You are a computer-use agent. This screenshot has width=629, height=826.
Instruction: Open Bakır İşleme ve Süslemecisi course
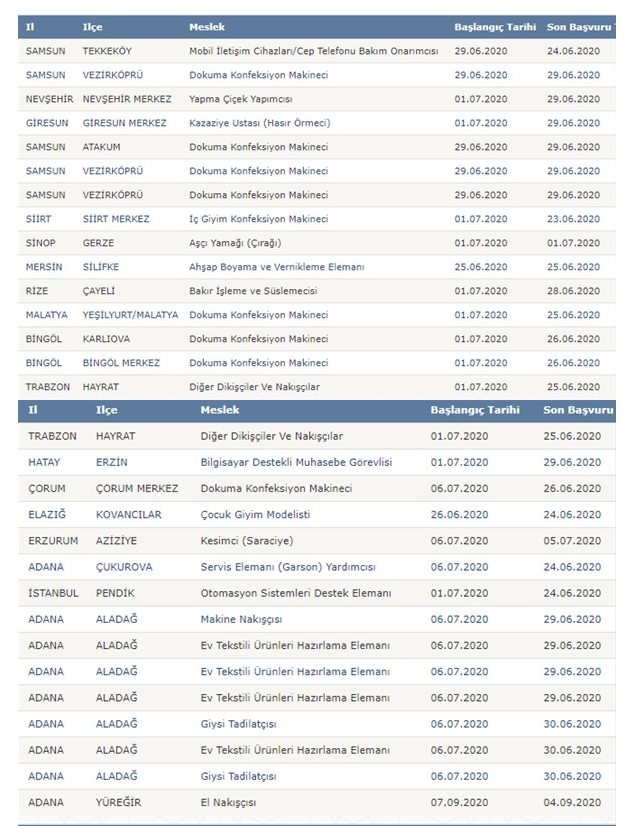pos(252,291)
